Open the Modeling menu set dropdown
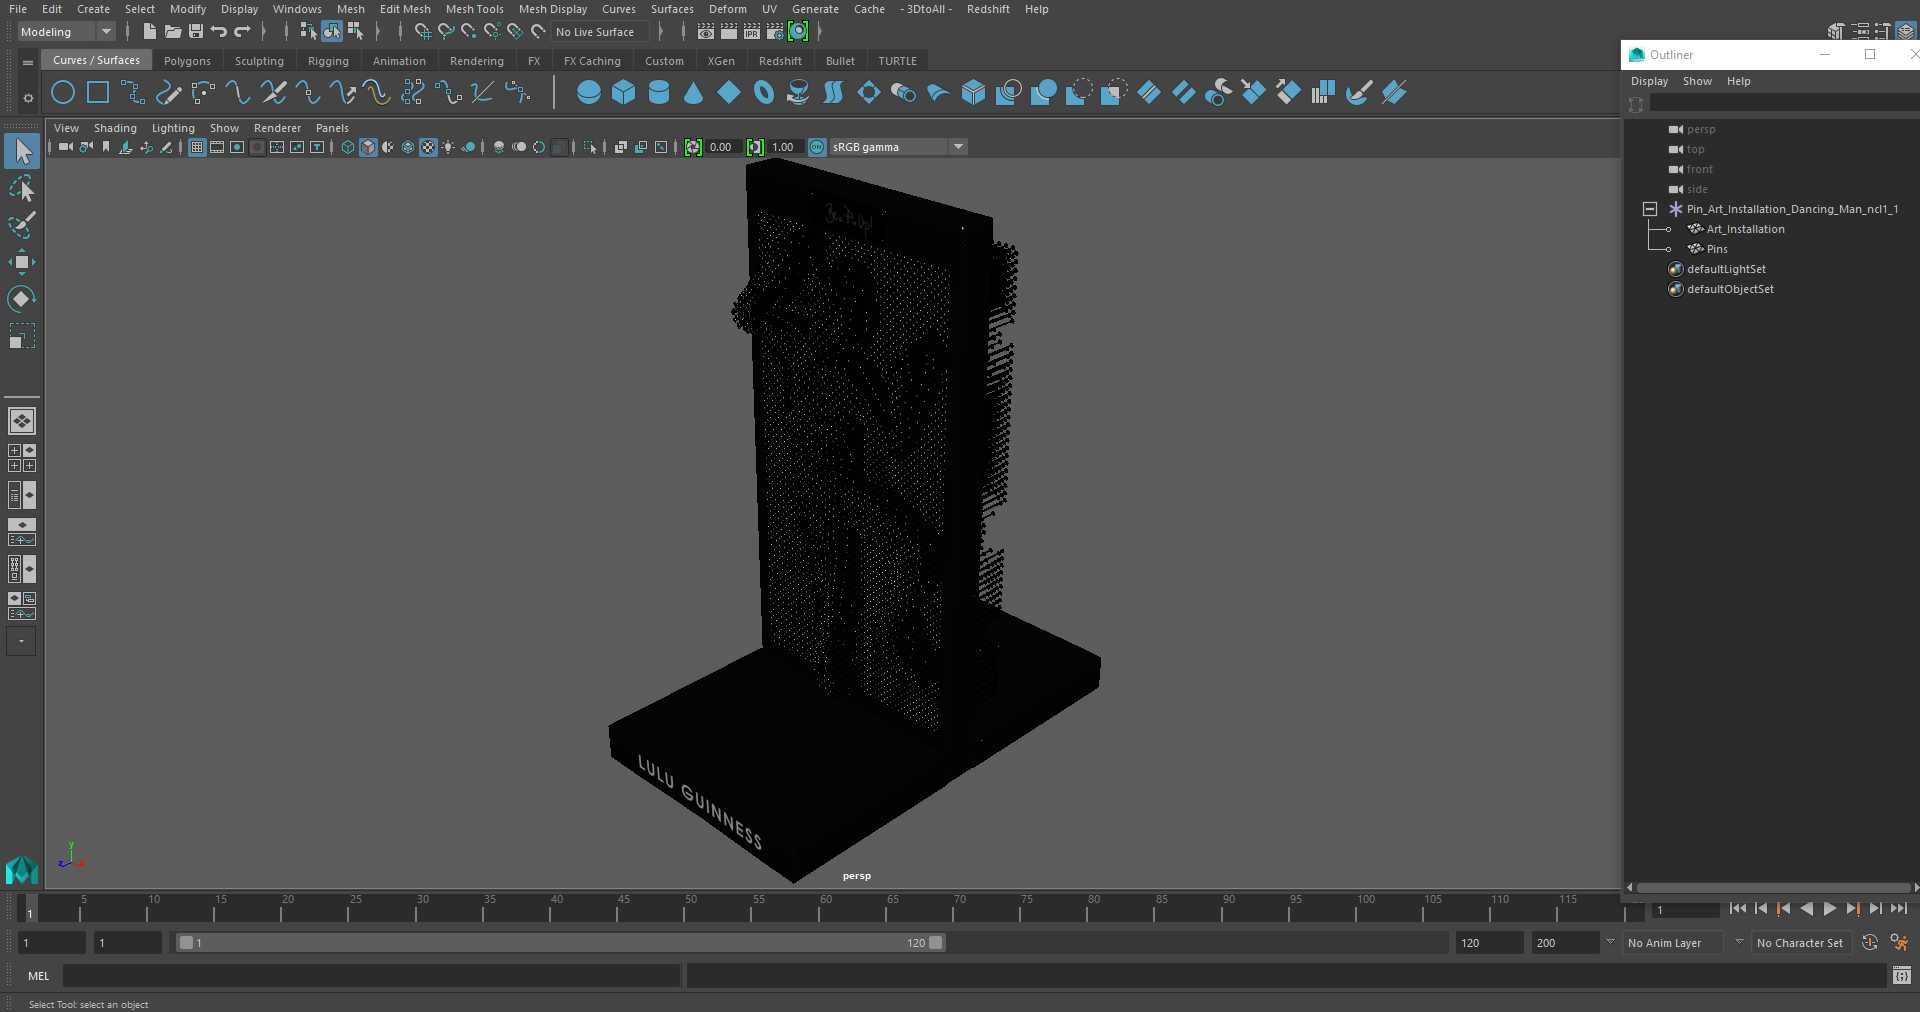The image size is (1920, 1012). (66, 32)
